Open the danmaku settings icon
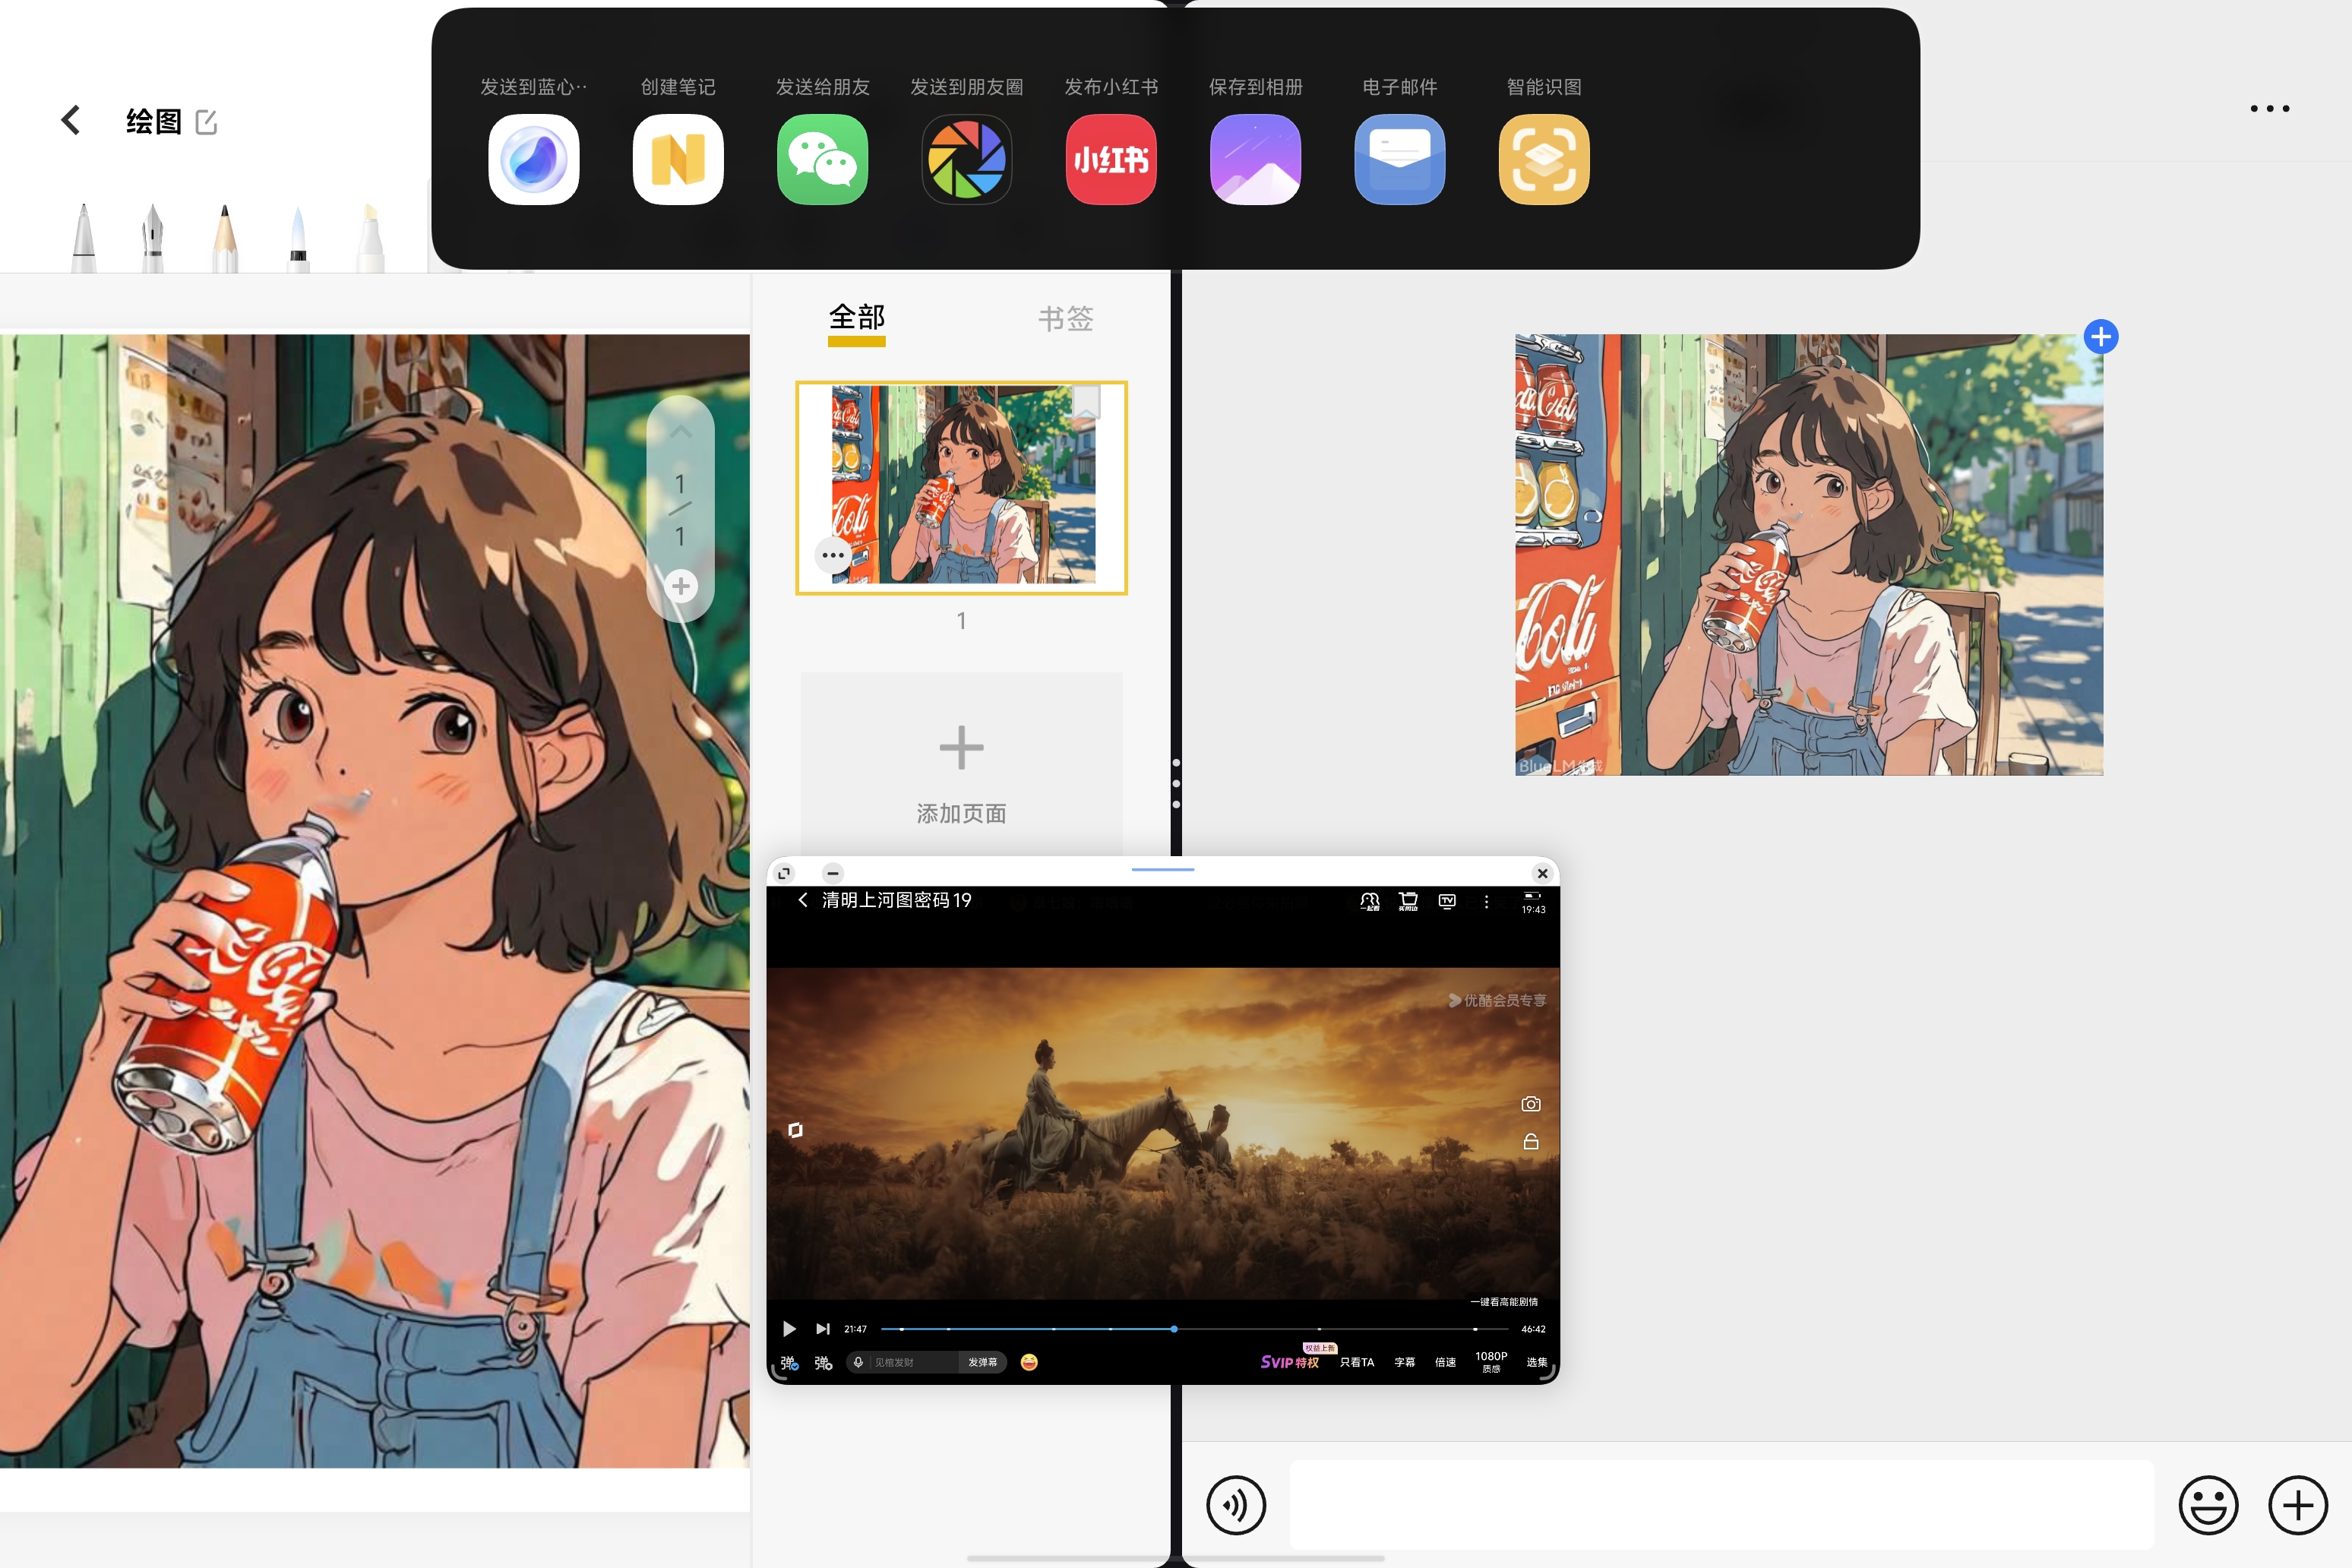Image resolution: width=2352 pixels, height=1568 pixels. [823, 1362]
